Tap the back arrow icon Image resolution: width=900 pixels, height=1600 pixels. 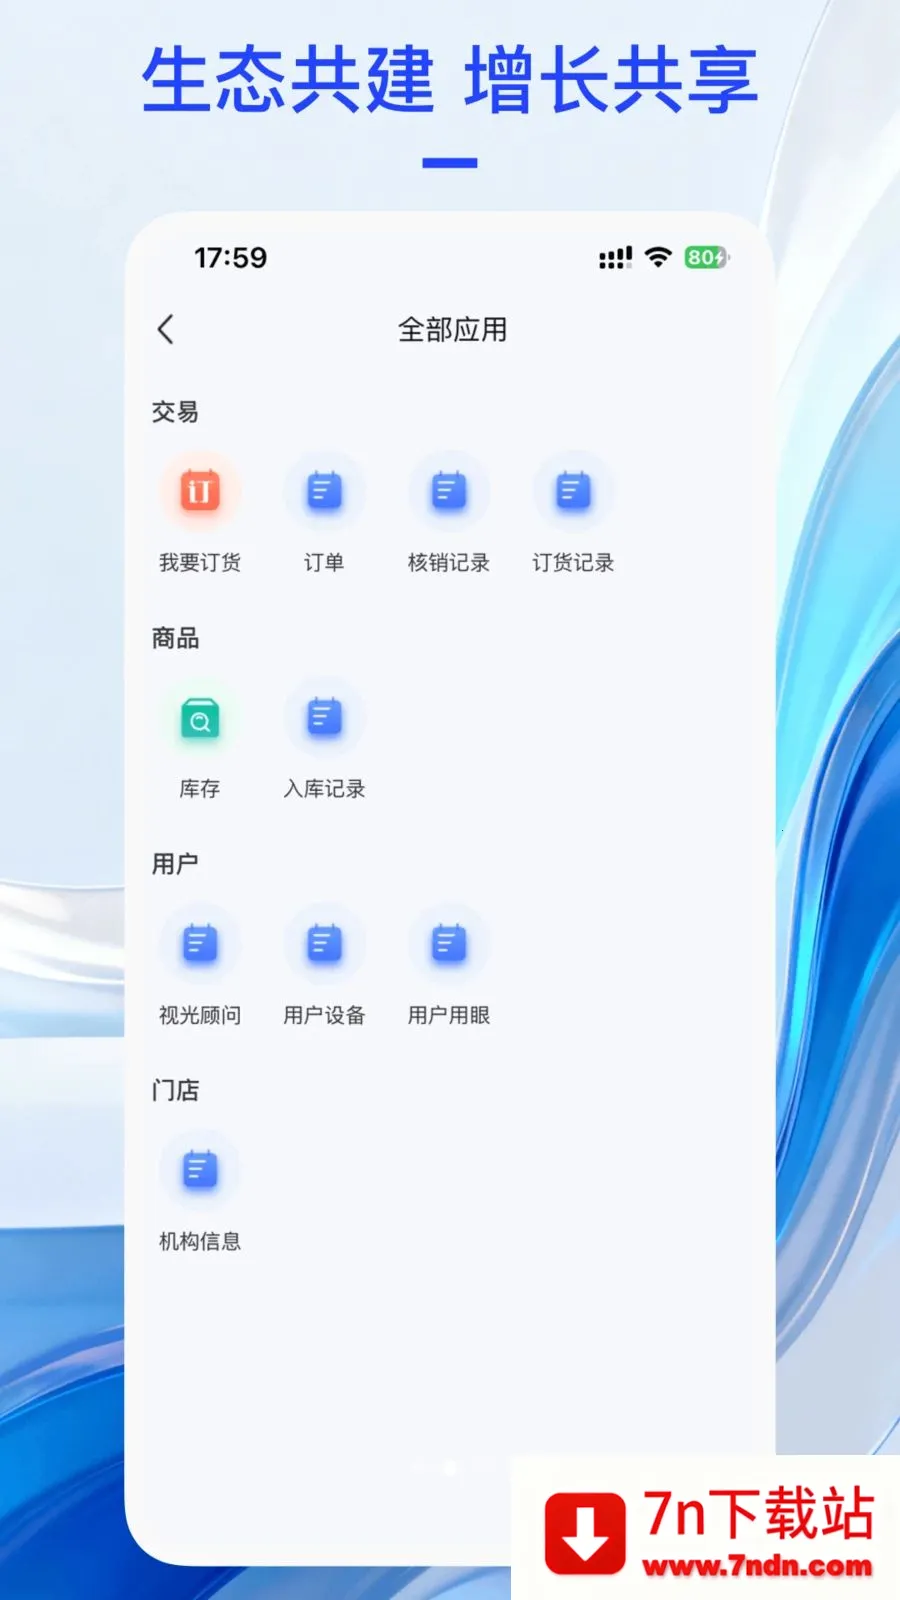click(166, 329)
